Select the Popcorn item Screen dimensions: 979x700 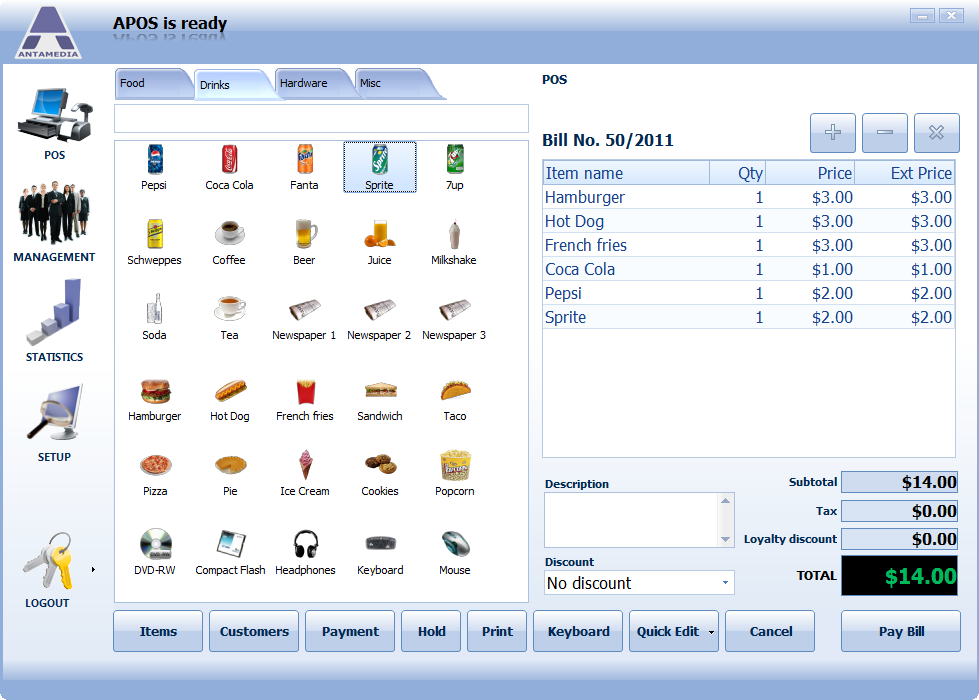[x=455, y=475]
